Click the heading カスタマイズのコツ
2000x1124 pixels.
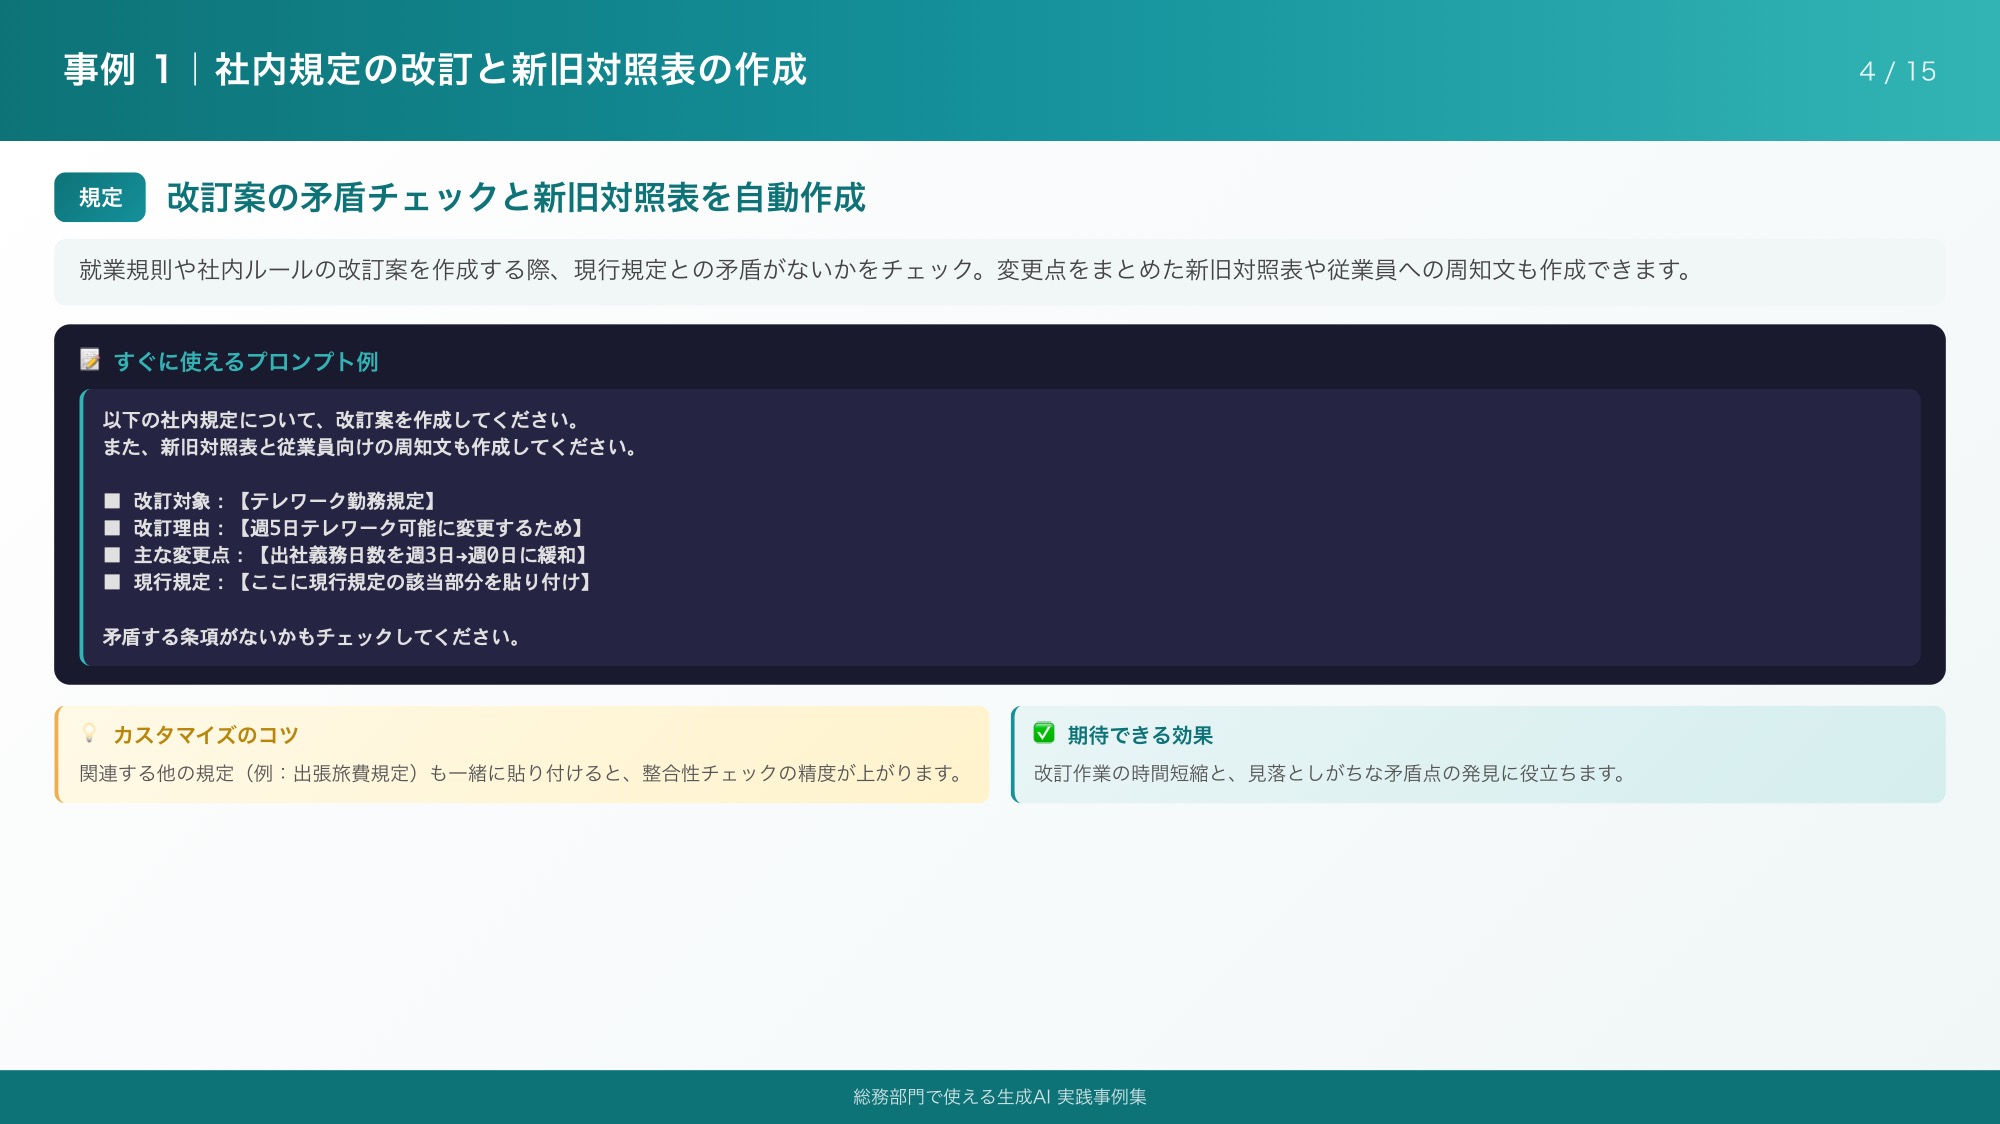[x=206, y=735]
